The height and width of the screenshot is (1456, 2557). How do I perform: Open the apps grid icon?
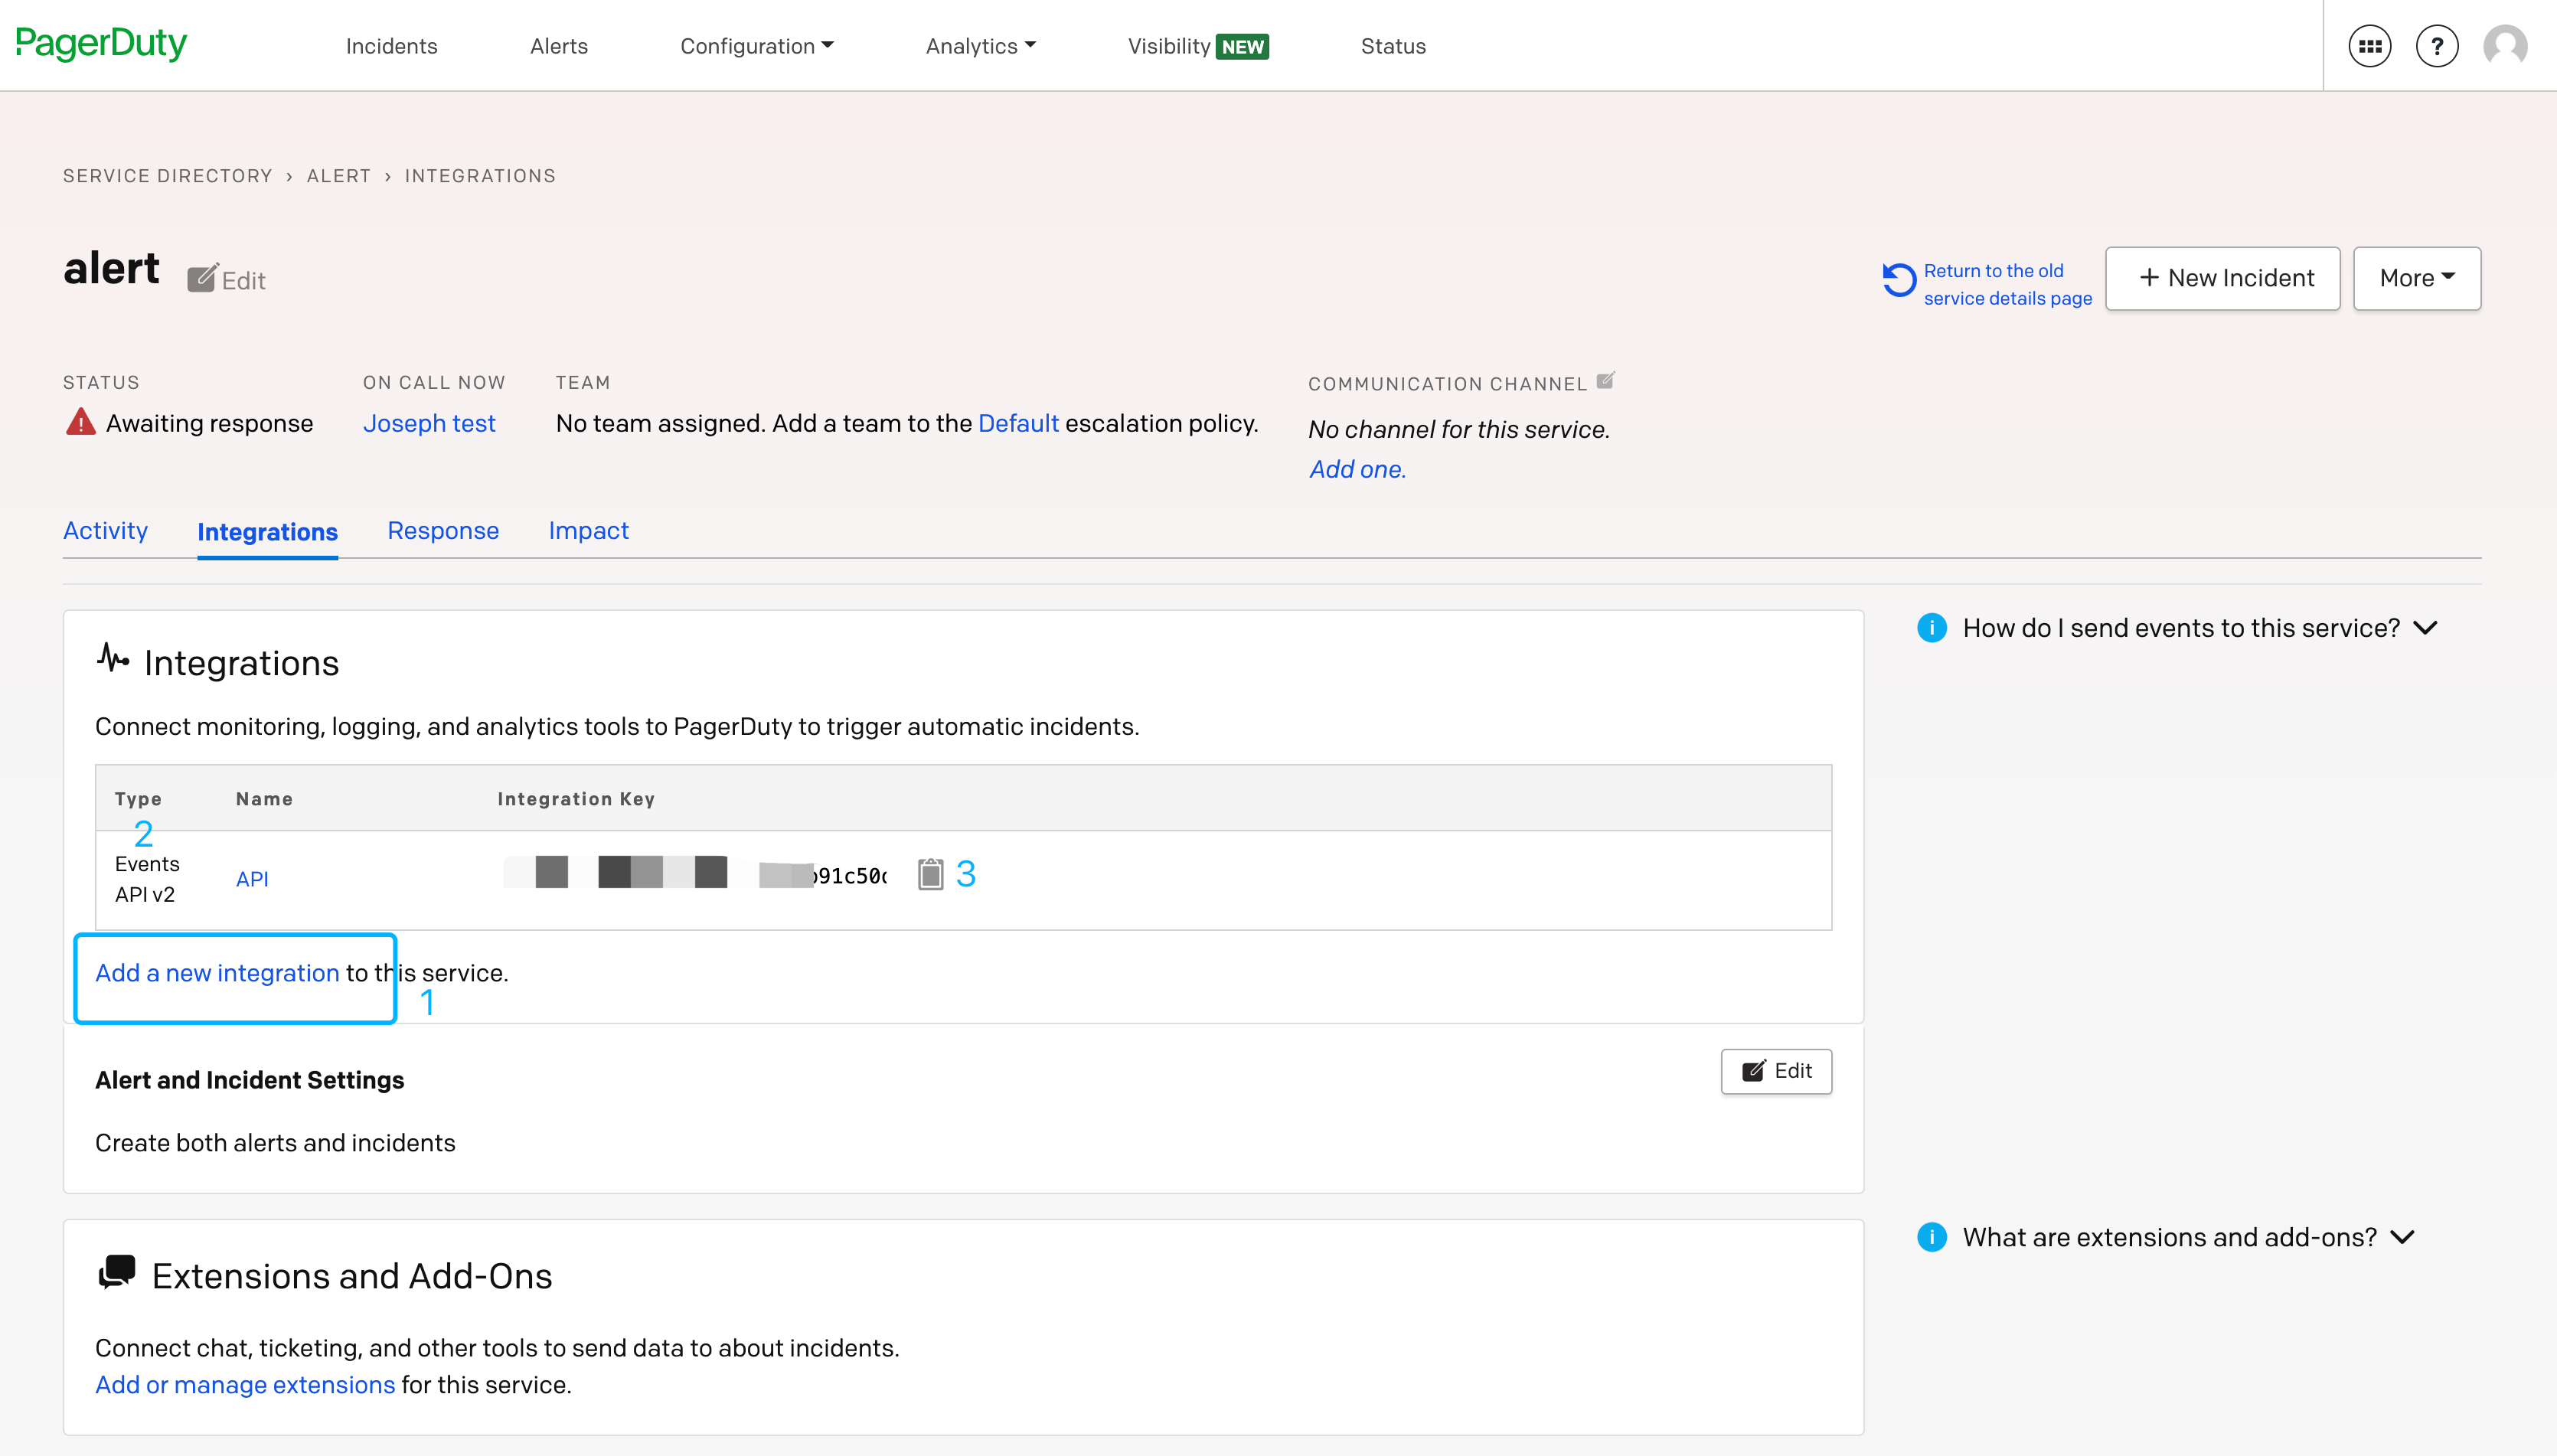[x=2369, y=45]
